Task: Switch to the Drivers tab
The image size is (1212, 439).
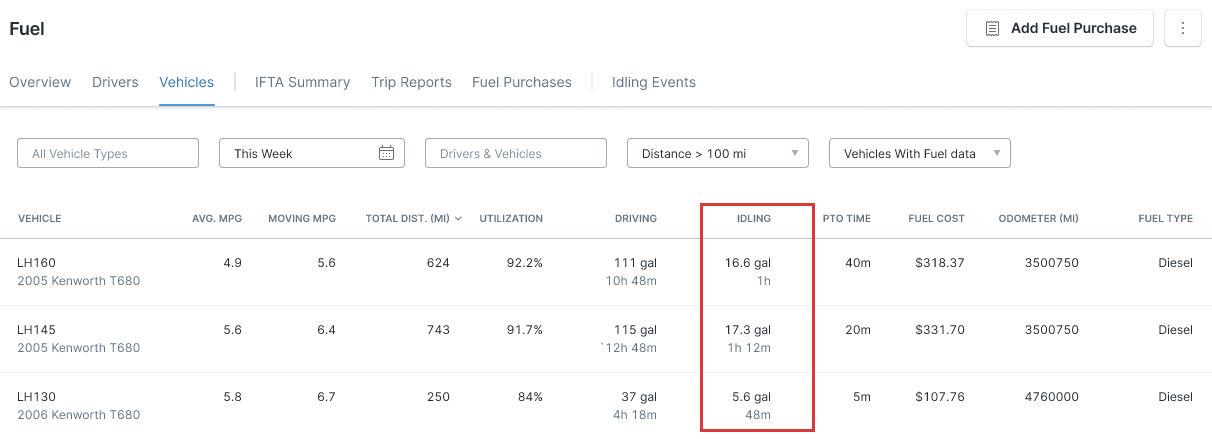Action: click(x=115, y=82)
